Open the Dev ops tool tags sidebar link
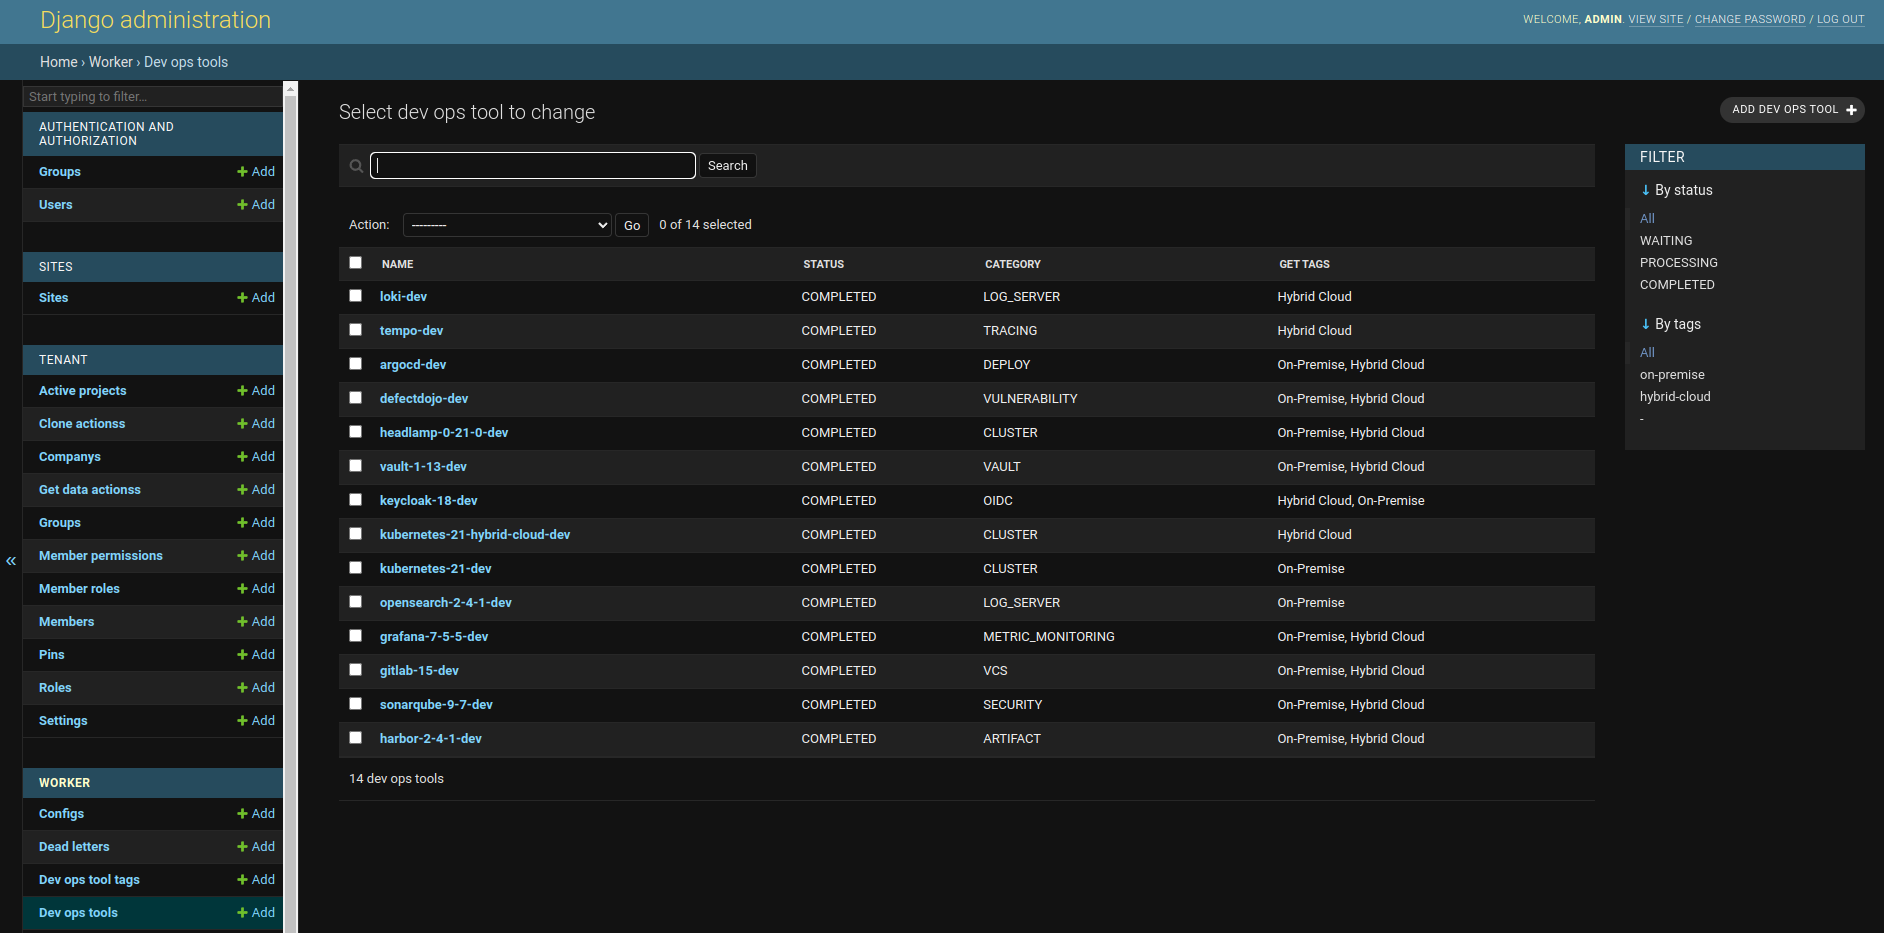 pyautogui.click(x=89, y=880)
